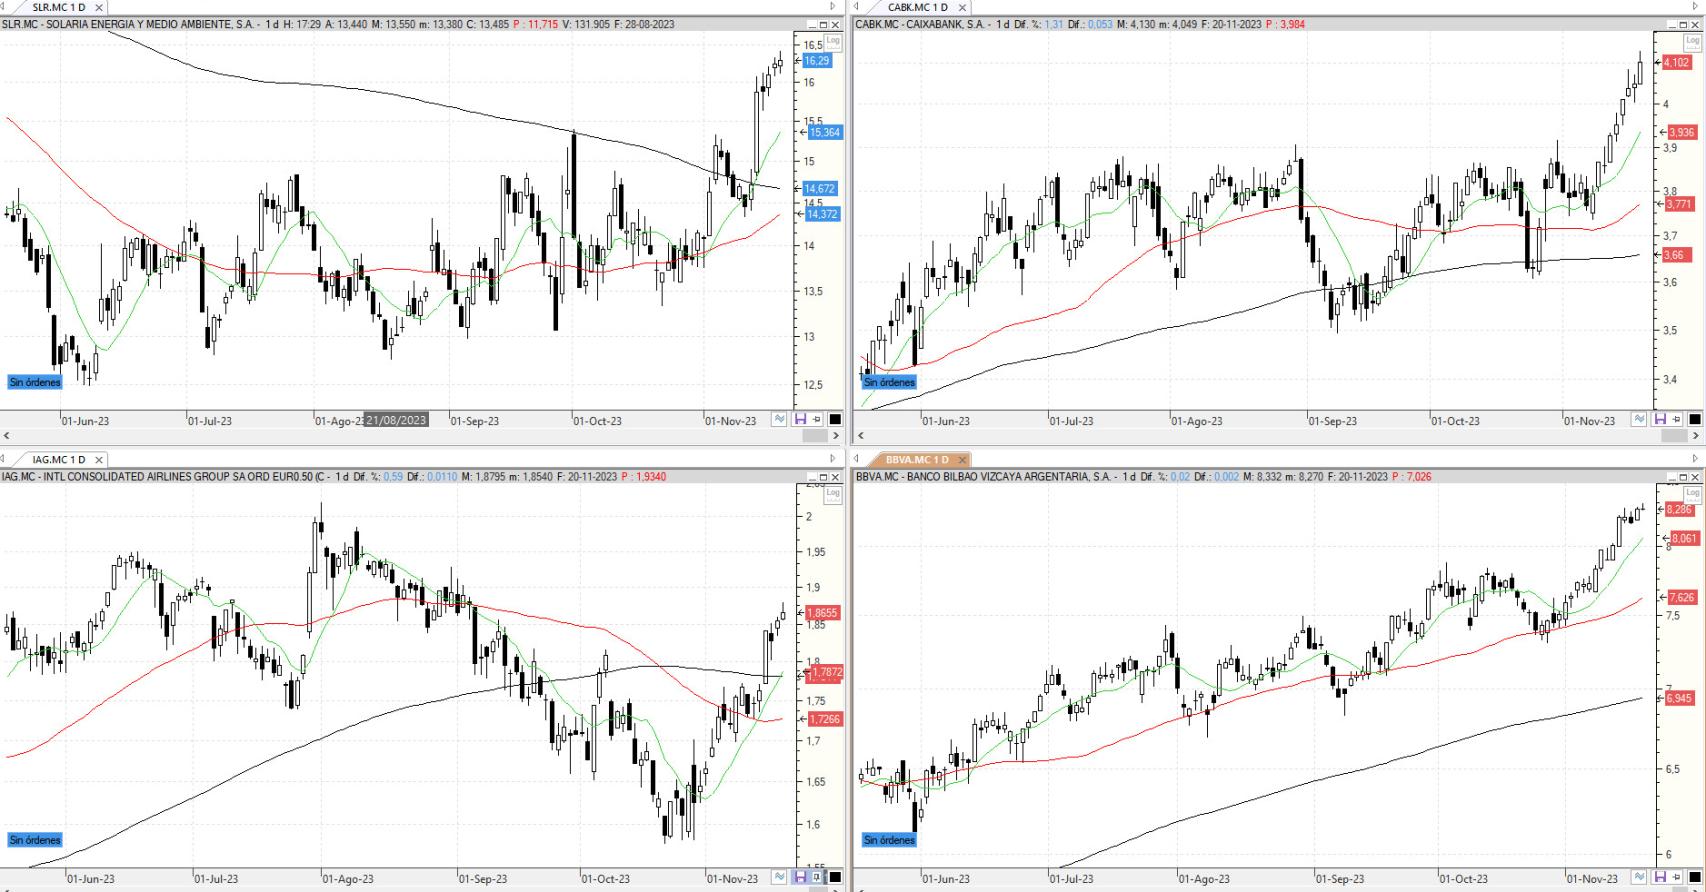Click Sin órdenes button on IAG.MC chart
The width and height of the screenshot is (1706, 892).
point(35,840)
